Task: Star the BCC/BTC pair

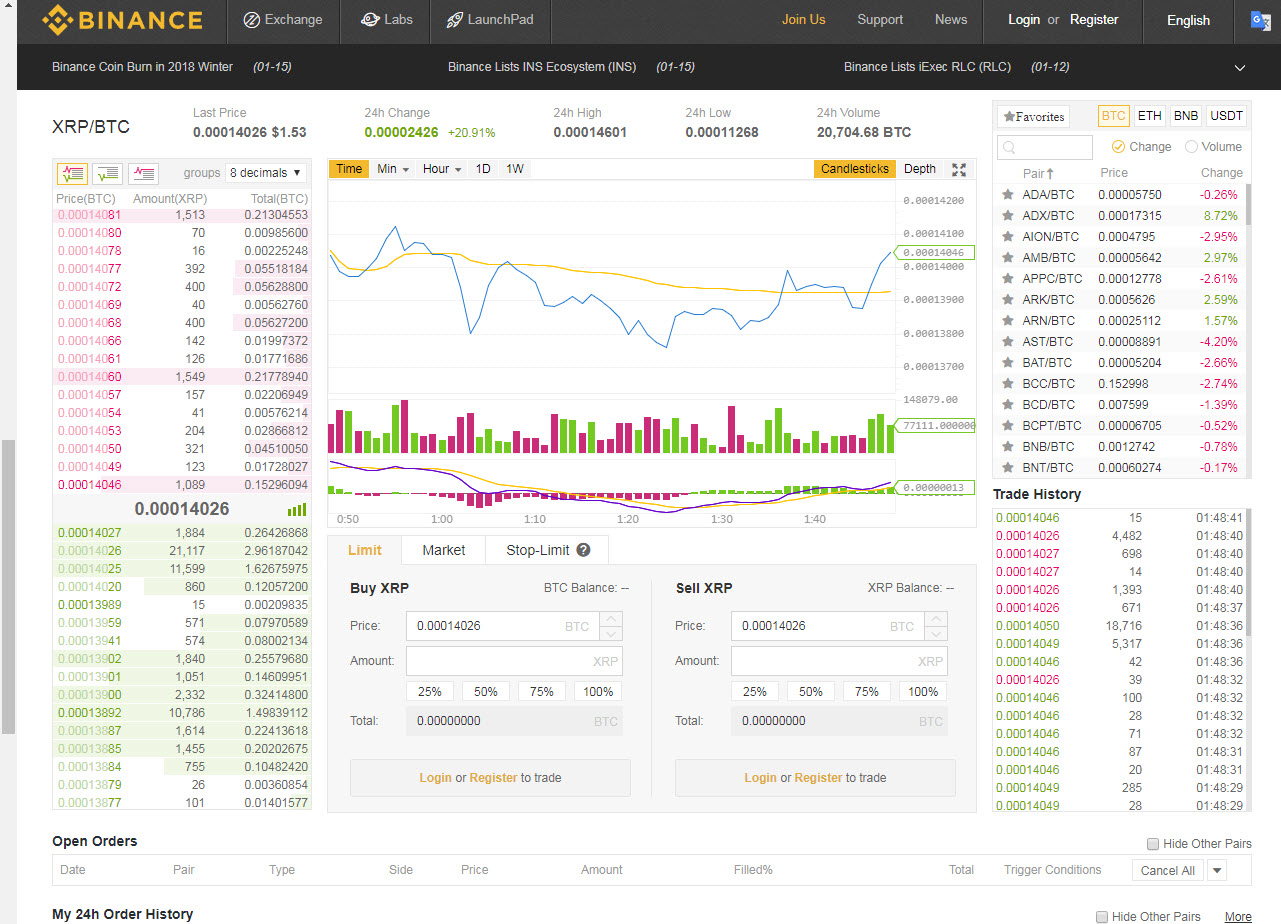Action: point(1008,383)
